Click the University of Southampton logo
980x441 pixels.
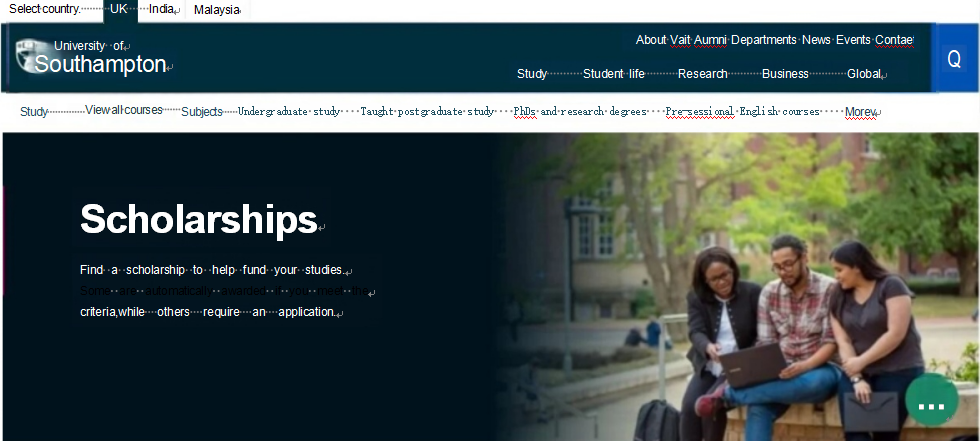[x=92, y=57]
